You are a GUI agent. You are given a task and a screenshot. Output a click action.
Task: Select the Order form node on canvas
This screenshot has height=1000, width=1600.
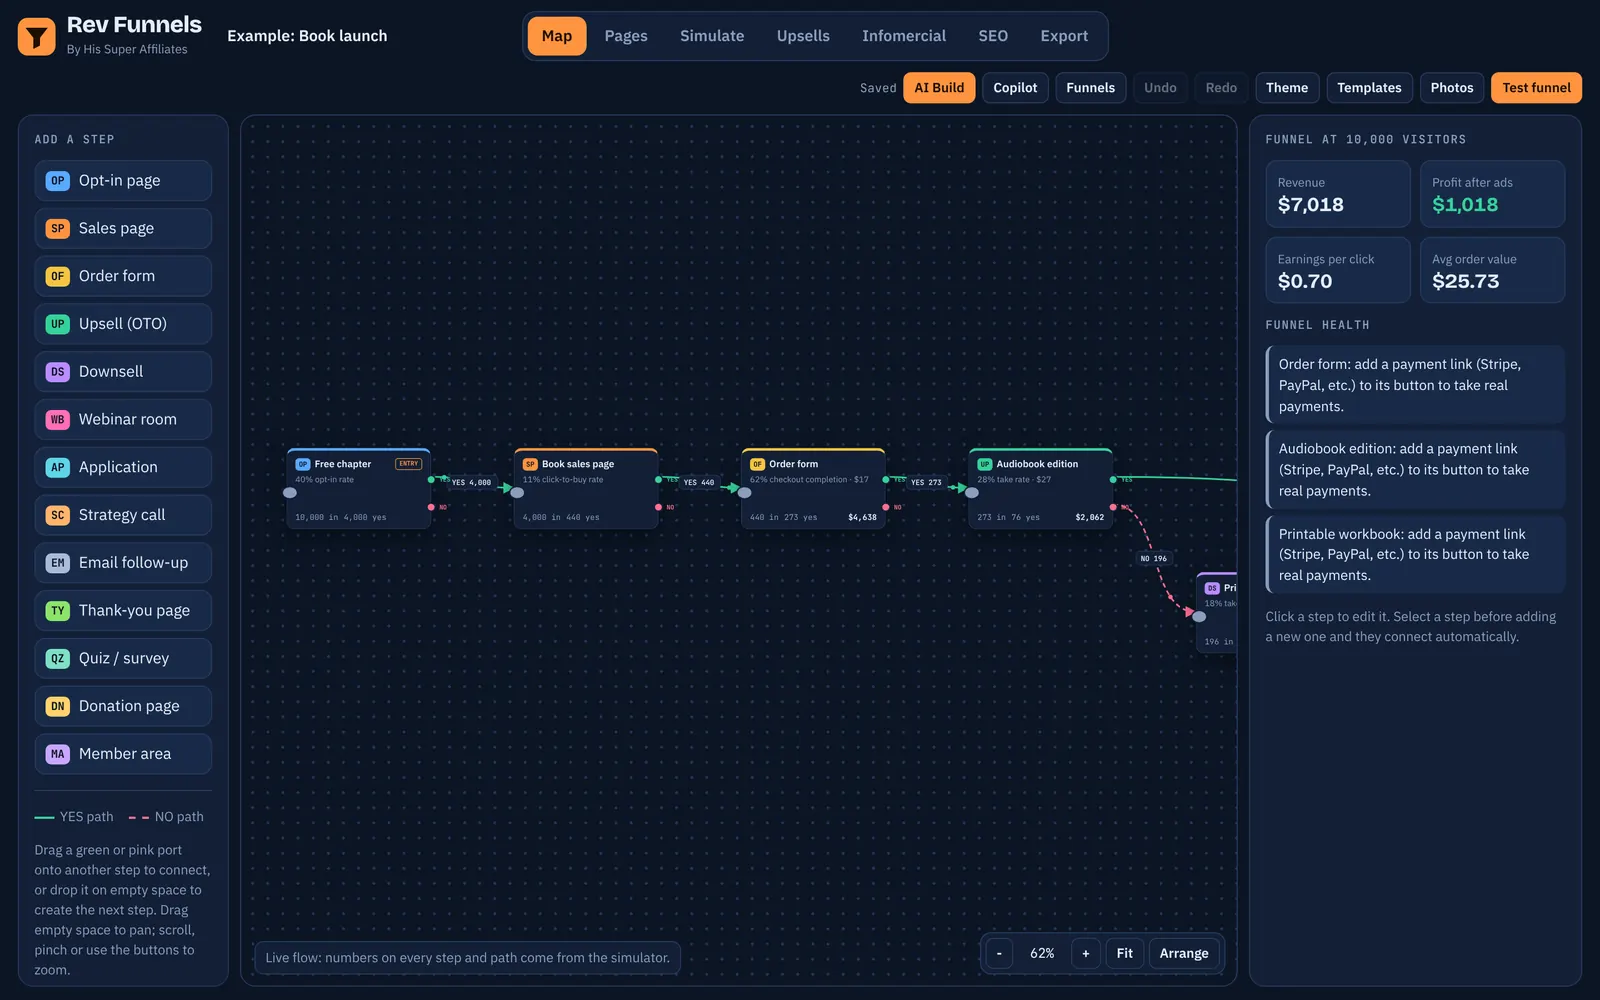(813, 489)
